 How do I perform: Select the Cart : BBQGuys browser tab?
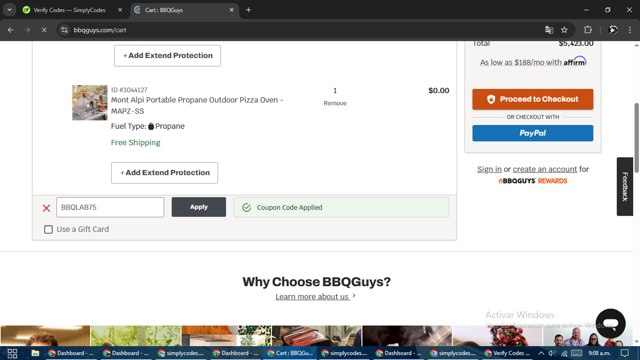pyautogui.click(x=184, y=10)
